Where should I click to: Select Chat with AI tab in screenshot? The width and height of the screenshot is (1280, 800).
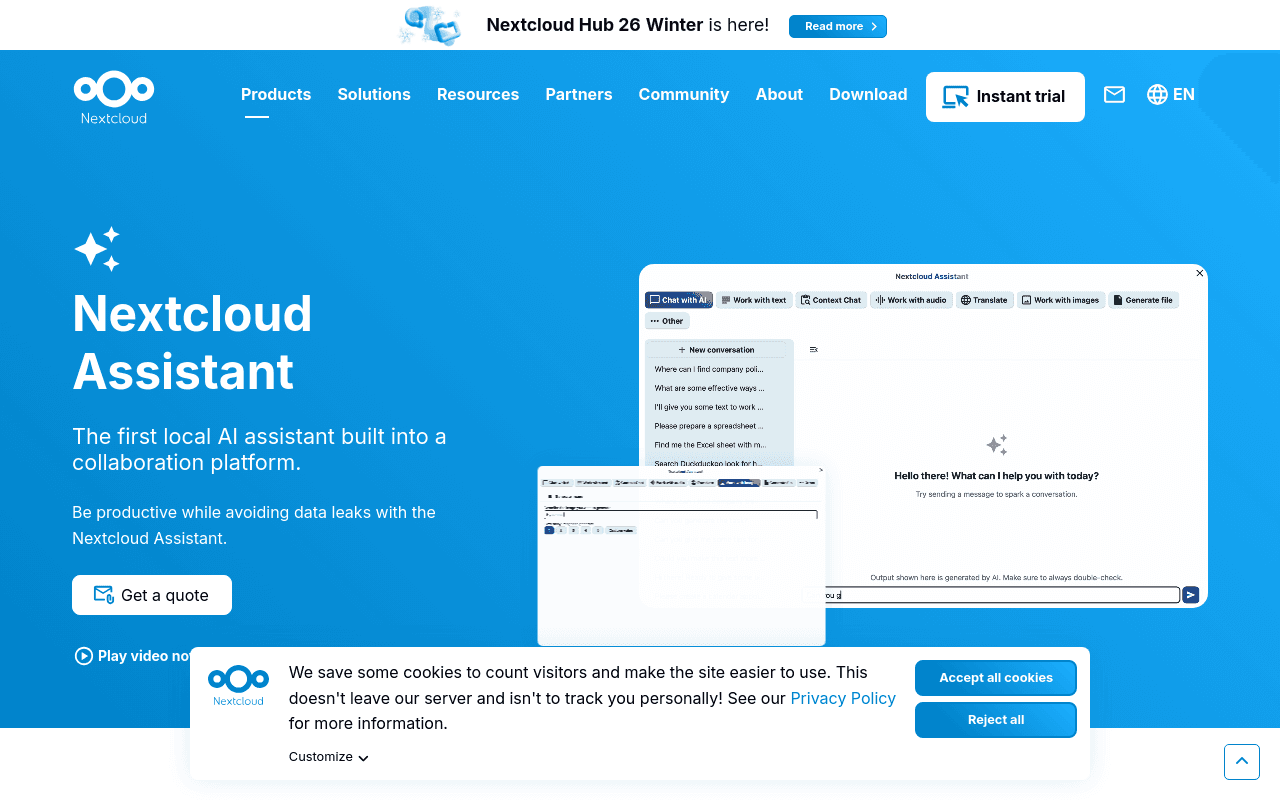click(679, 300)
